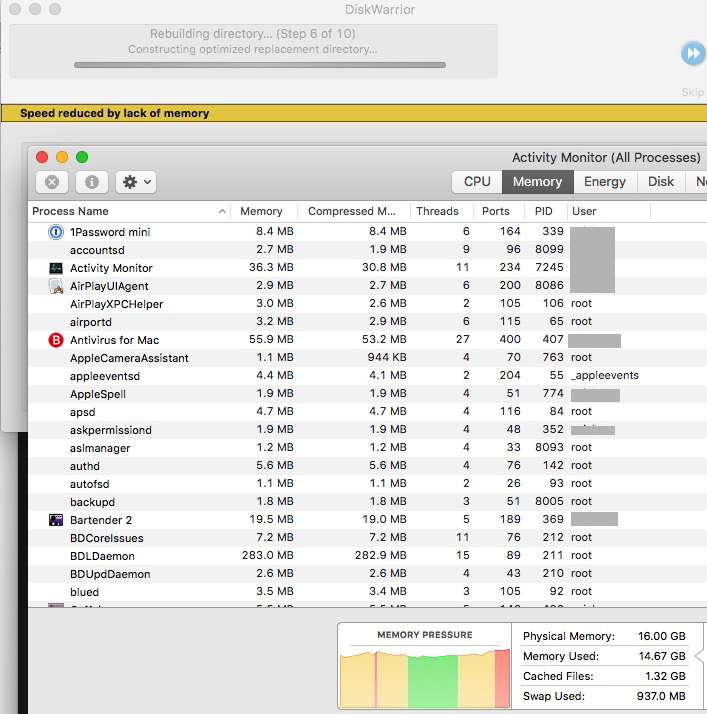Viewport: 707px width, 714px height.
Task: Sort by the Memory column header
Action: [264, 211]
